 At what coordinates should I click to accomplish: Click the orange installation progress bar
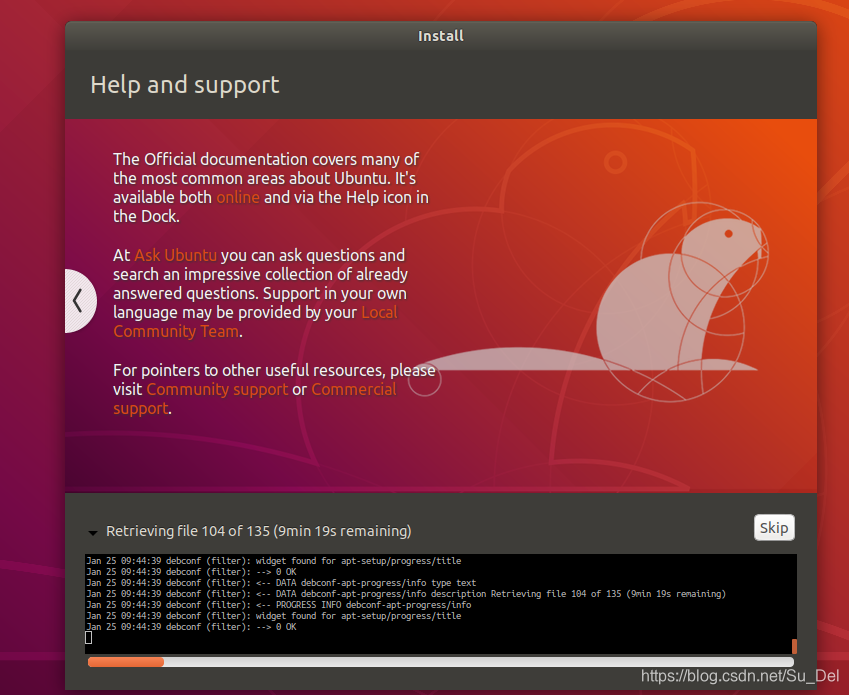click(127, 662)
